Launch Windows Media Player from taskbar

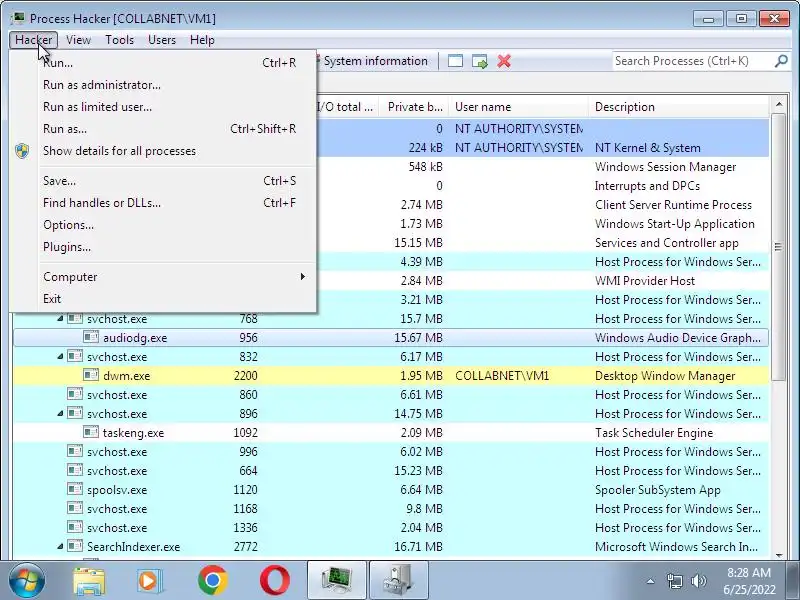[149, 581]
